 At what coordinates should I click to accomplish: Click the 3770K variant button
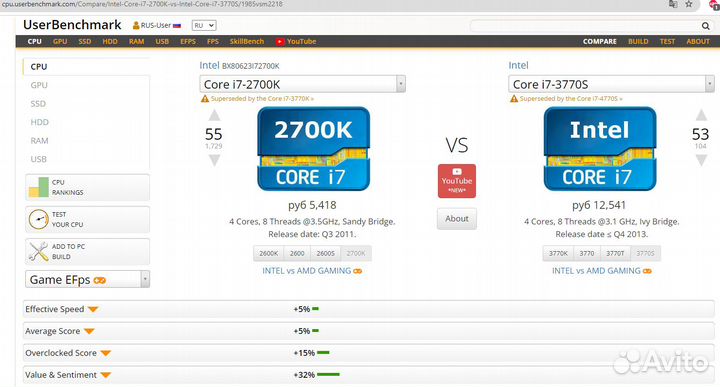[x=558, y=253]
